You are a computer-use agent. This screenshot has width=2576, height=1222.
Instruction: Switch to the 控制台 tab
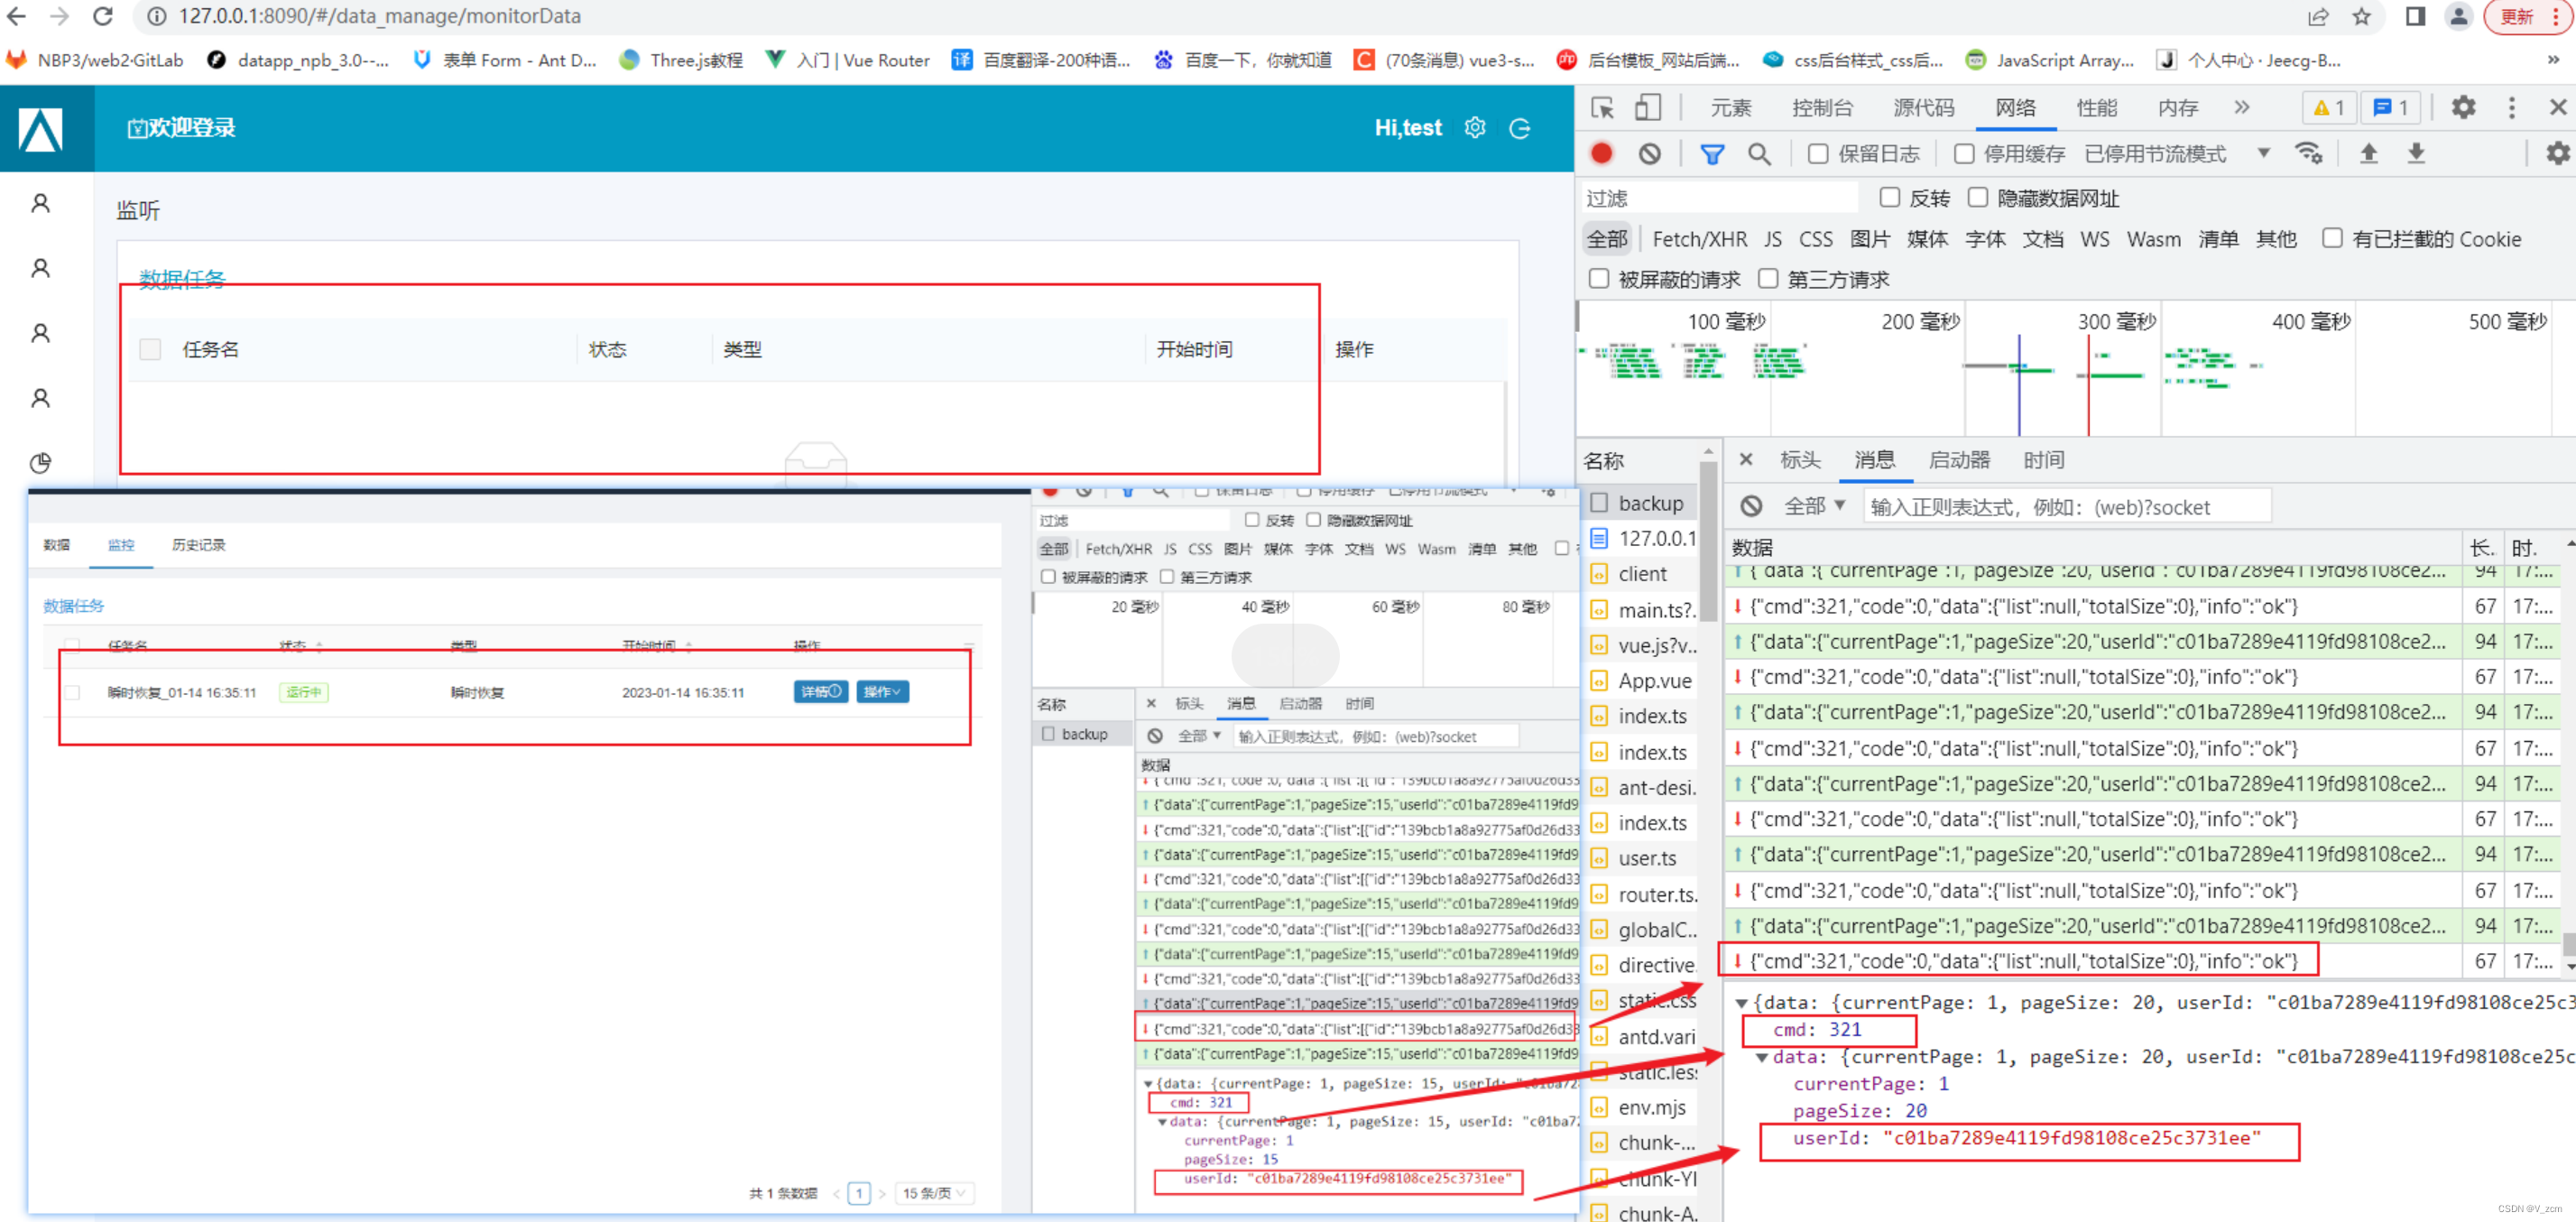[x=1822, y=107]
